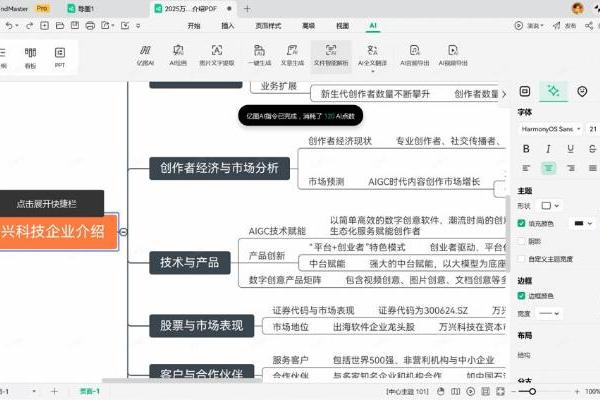Click the 发布 publish button
The image size is (600, 400).
click(565, 26)
